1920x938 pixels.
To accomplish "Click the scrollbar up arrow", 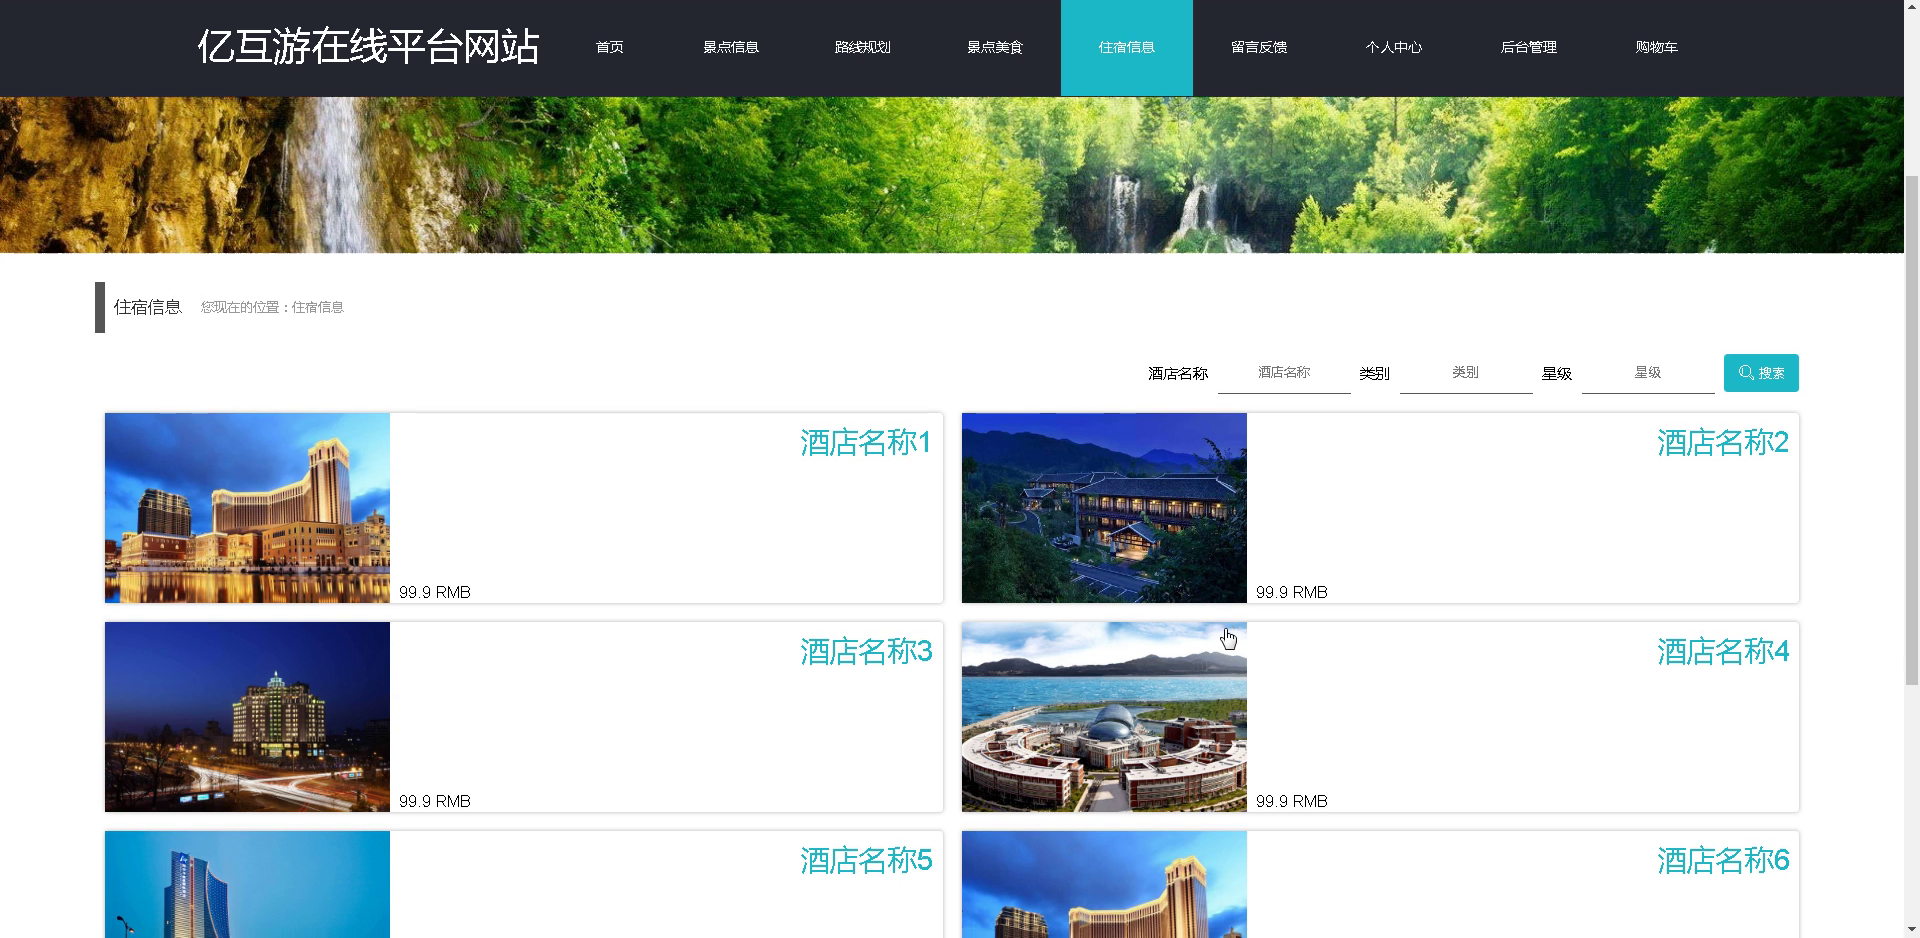I will point(1911,8).
